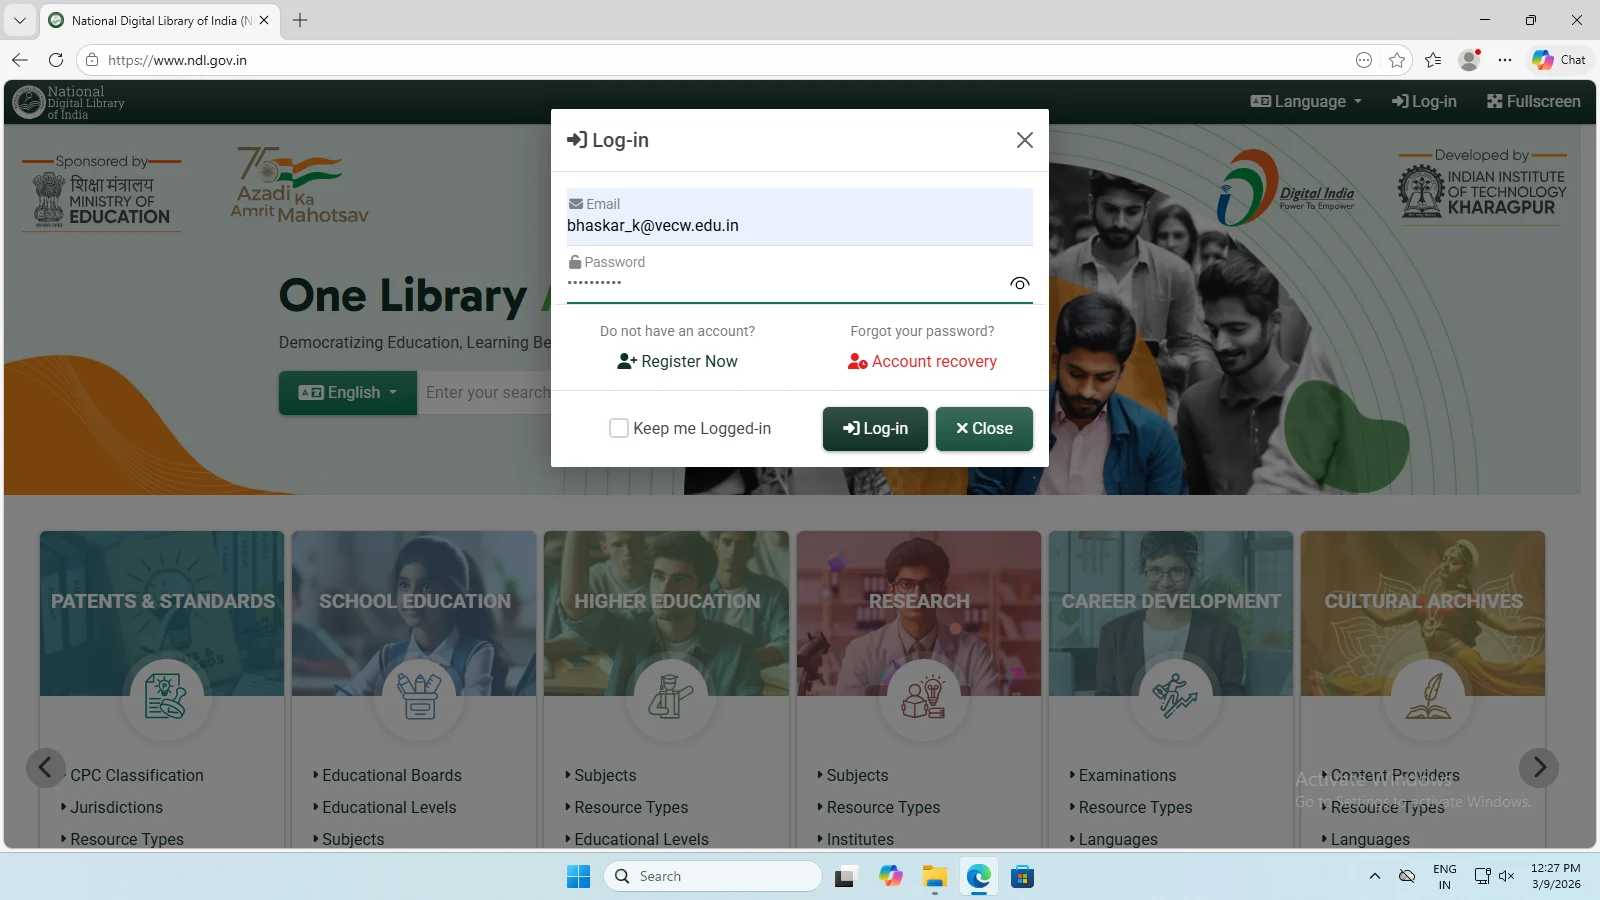The width and height of the screenshot is (1600, 900).
Task: Open Account recovery link
Action: point(922,362)
